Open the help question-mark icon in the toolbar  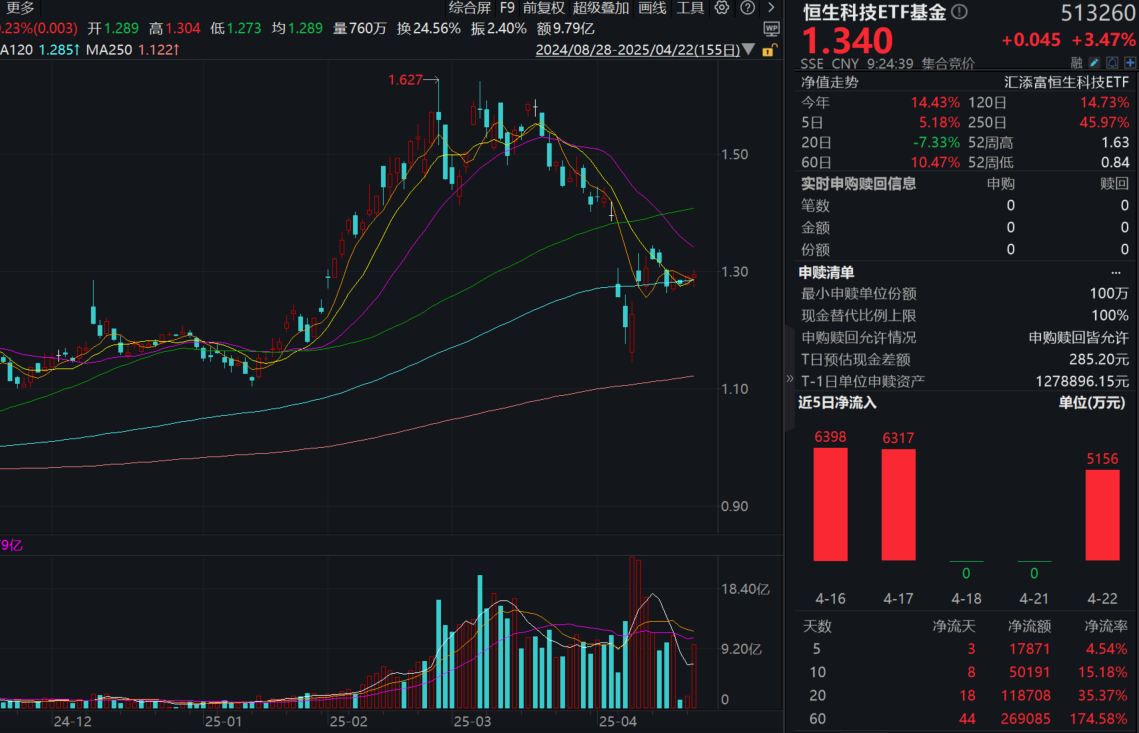[748, 9]
